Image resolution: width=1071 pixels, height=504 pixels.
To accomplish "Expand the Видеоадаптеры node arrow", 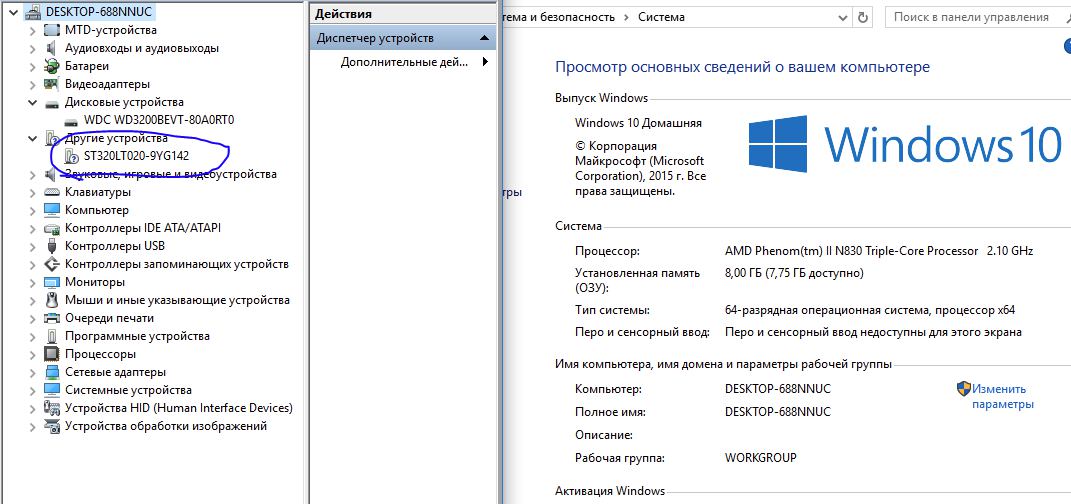I will [x=33, y=84].
